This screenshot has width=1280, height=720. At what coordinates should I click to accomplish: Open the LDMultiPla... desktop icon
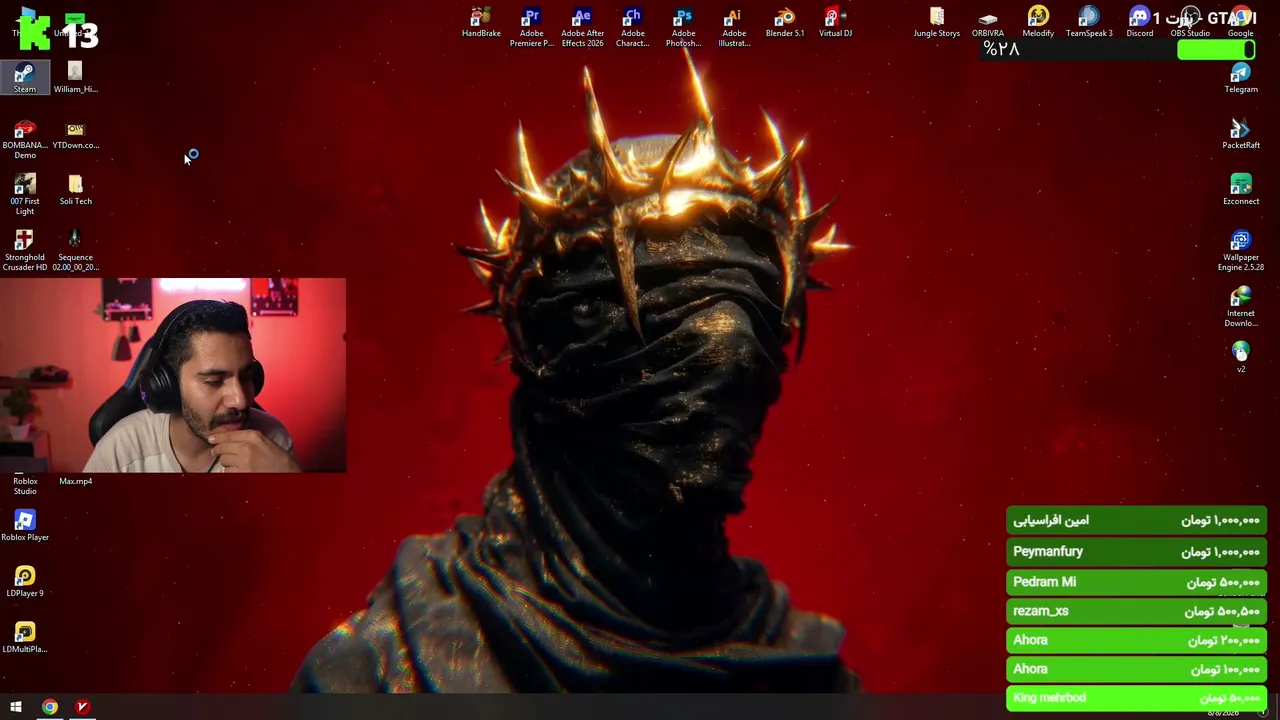pos(25,638)
